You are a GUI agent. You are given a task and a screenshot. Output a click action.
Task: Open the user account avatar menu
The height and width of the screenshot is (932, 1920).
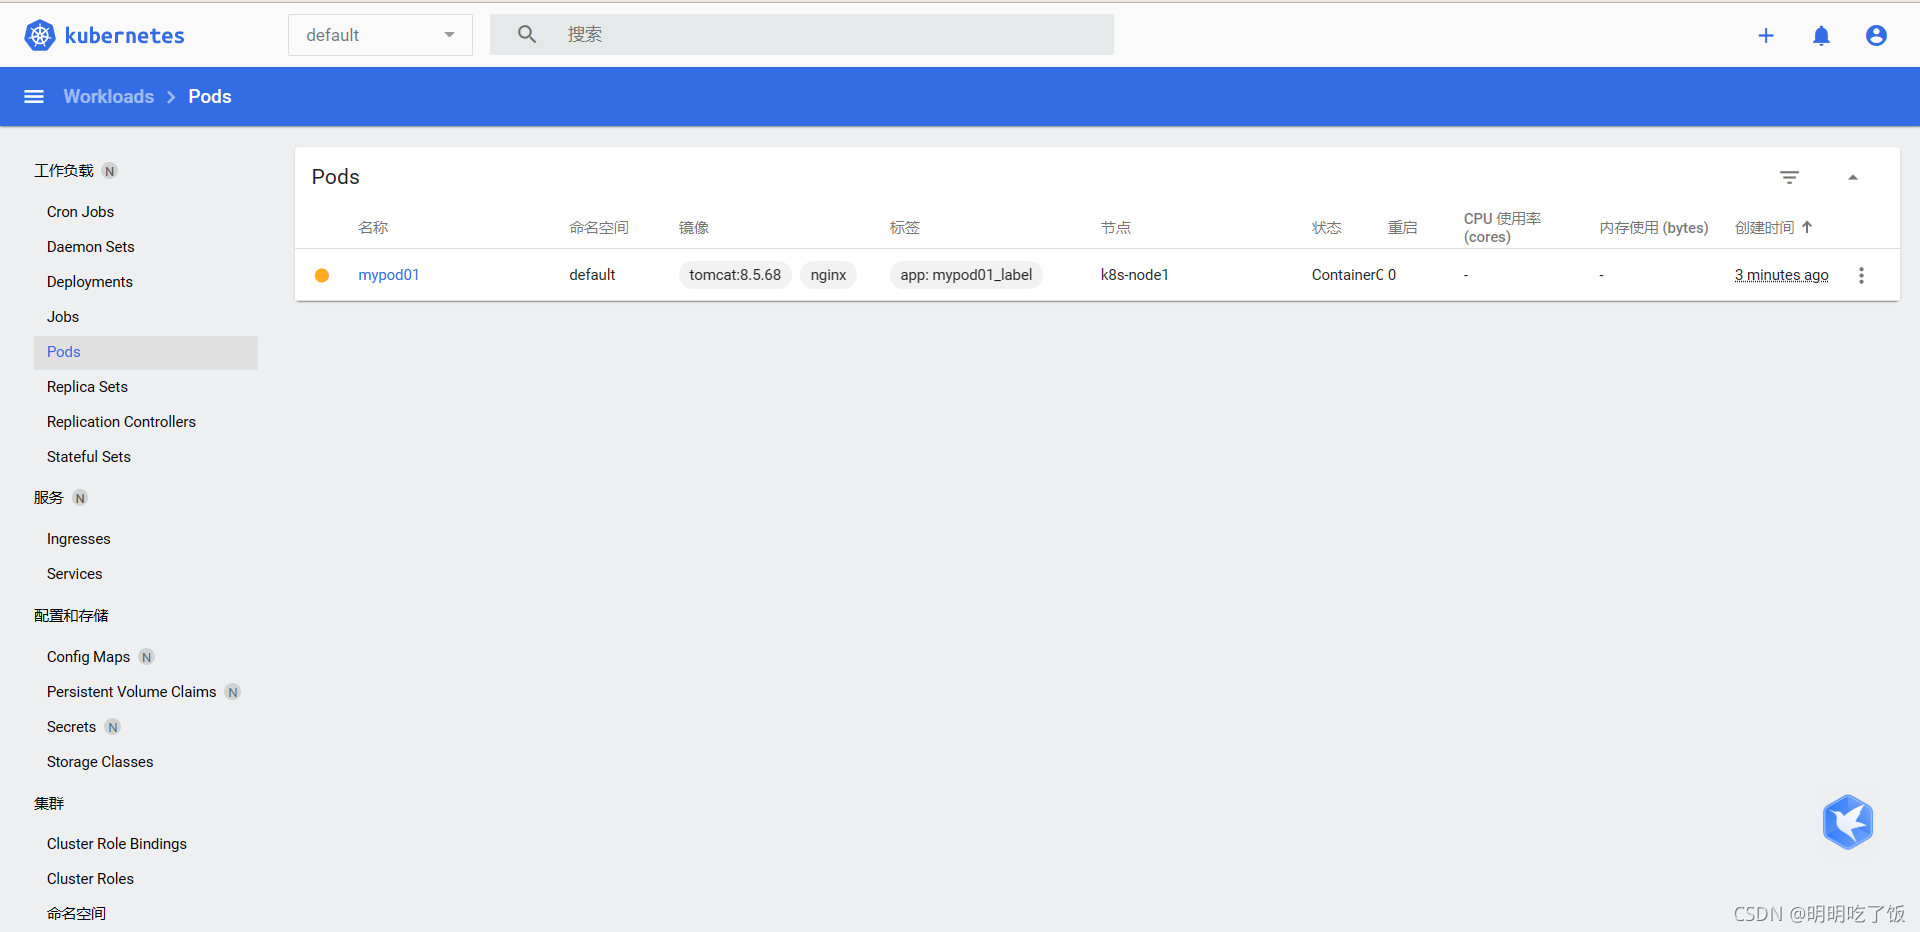coord(1876,35)
